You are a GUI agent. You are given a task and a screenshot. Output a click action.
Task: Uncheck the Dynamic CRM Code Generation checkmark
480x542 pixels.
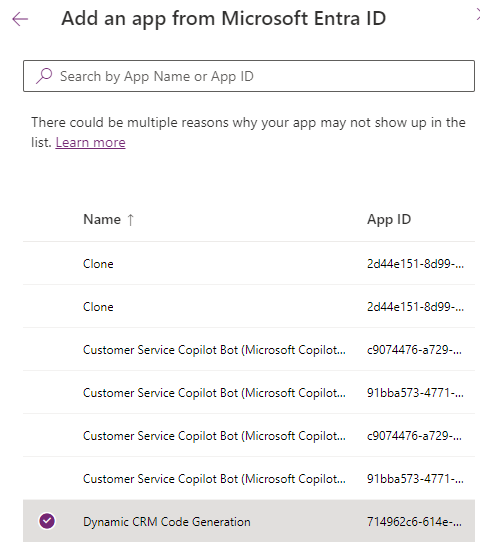47,521
